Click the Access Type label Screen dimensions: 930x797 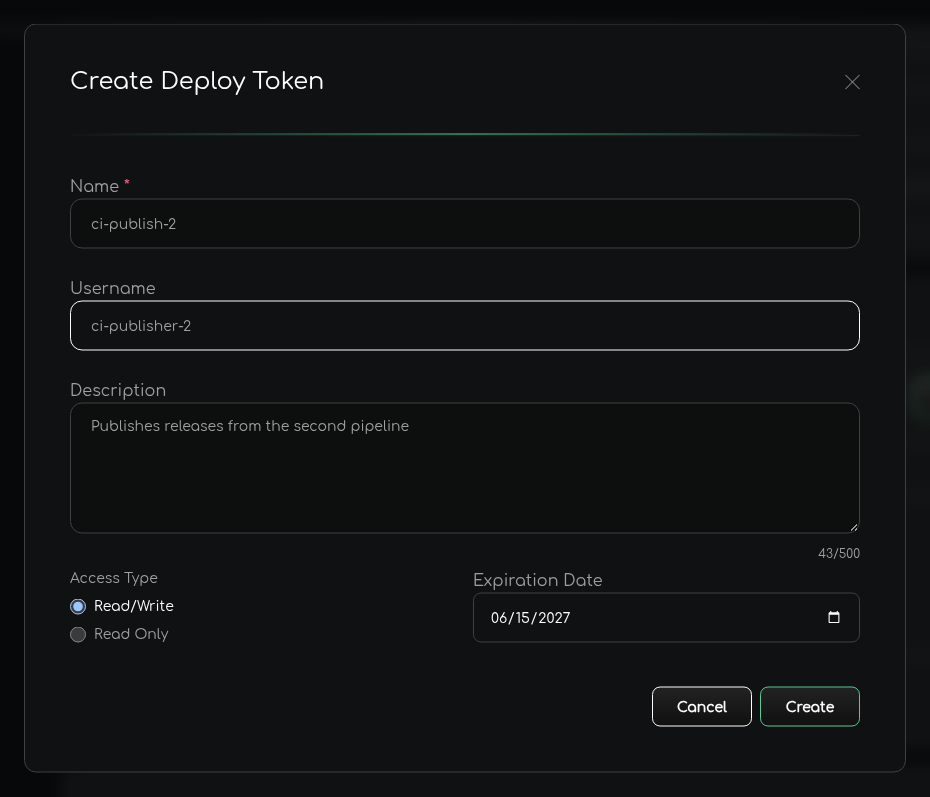click(114, 578)
